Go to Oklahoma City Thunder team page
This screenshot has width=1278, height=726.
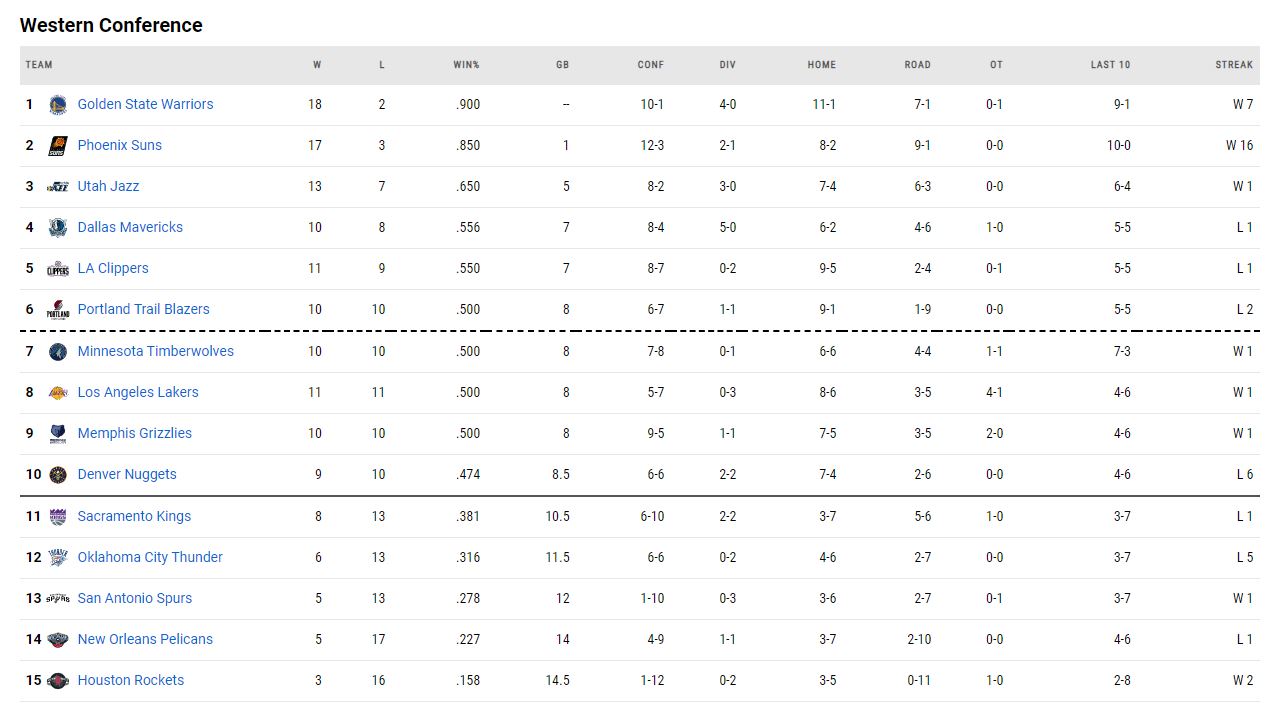(x=150, y=557)
